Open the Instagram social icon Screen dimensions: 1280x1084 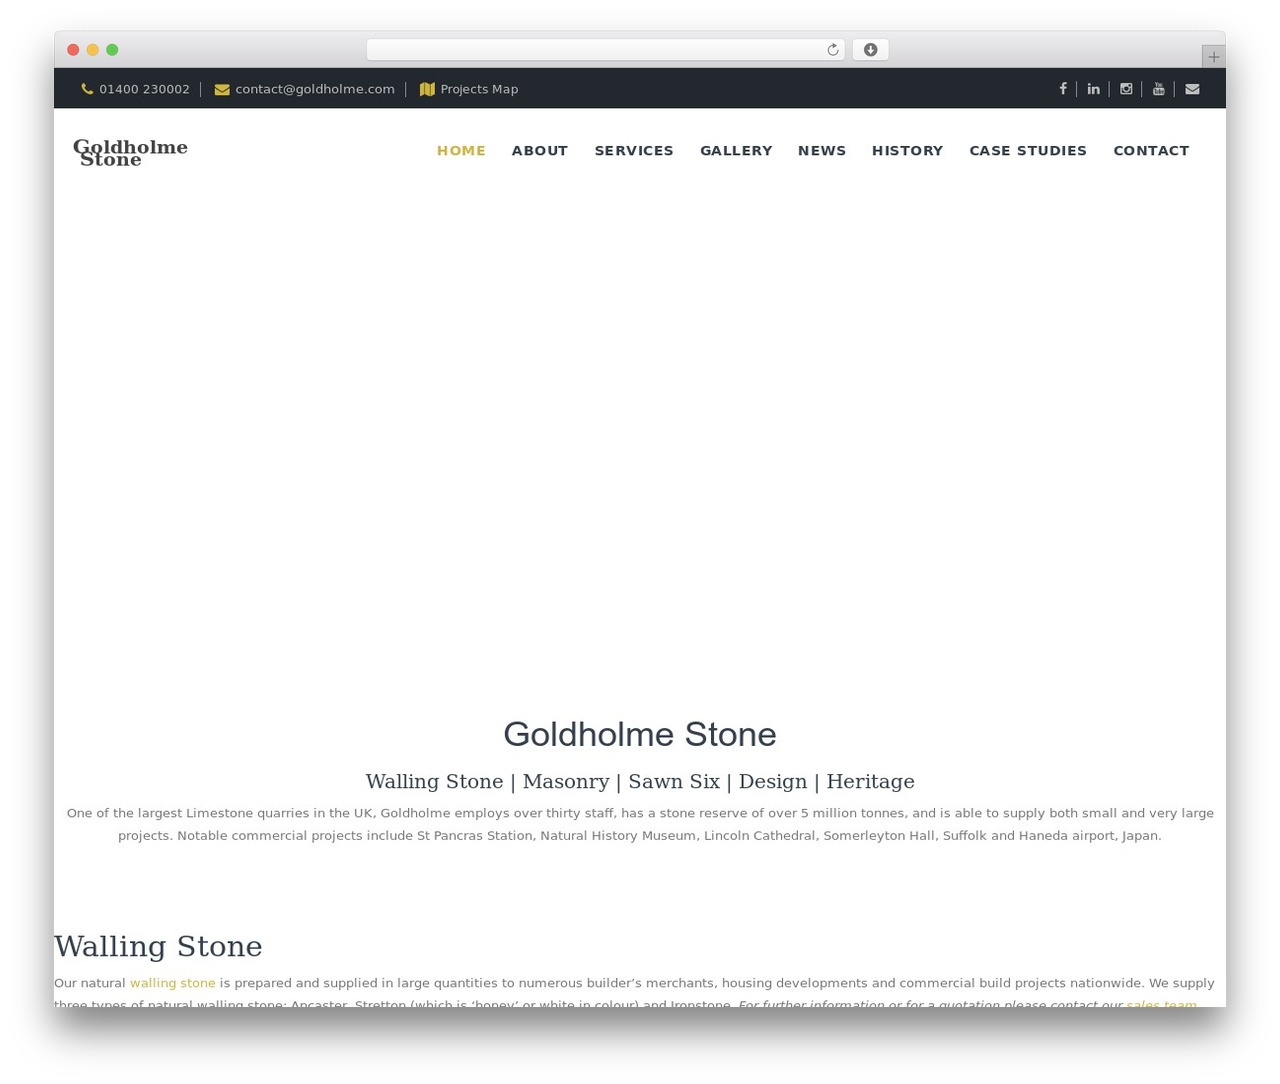(x=1126, y=89)
